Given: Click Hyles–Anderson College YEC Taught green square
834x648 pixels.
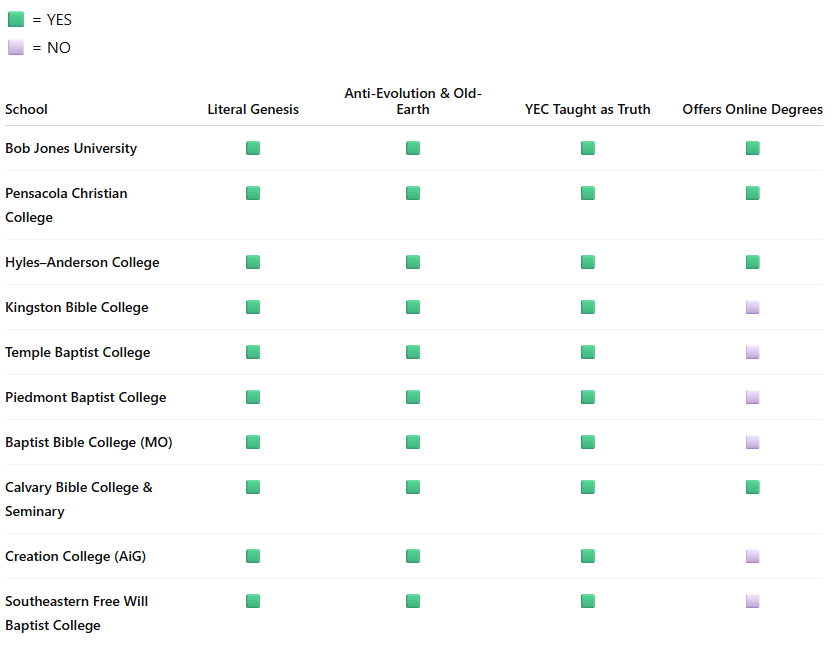Looking at the screenshot, I should click(x=587, y=262).
